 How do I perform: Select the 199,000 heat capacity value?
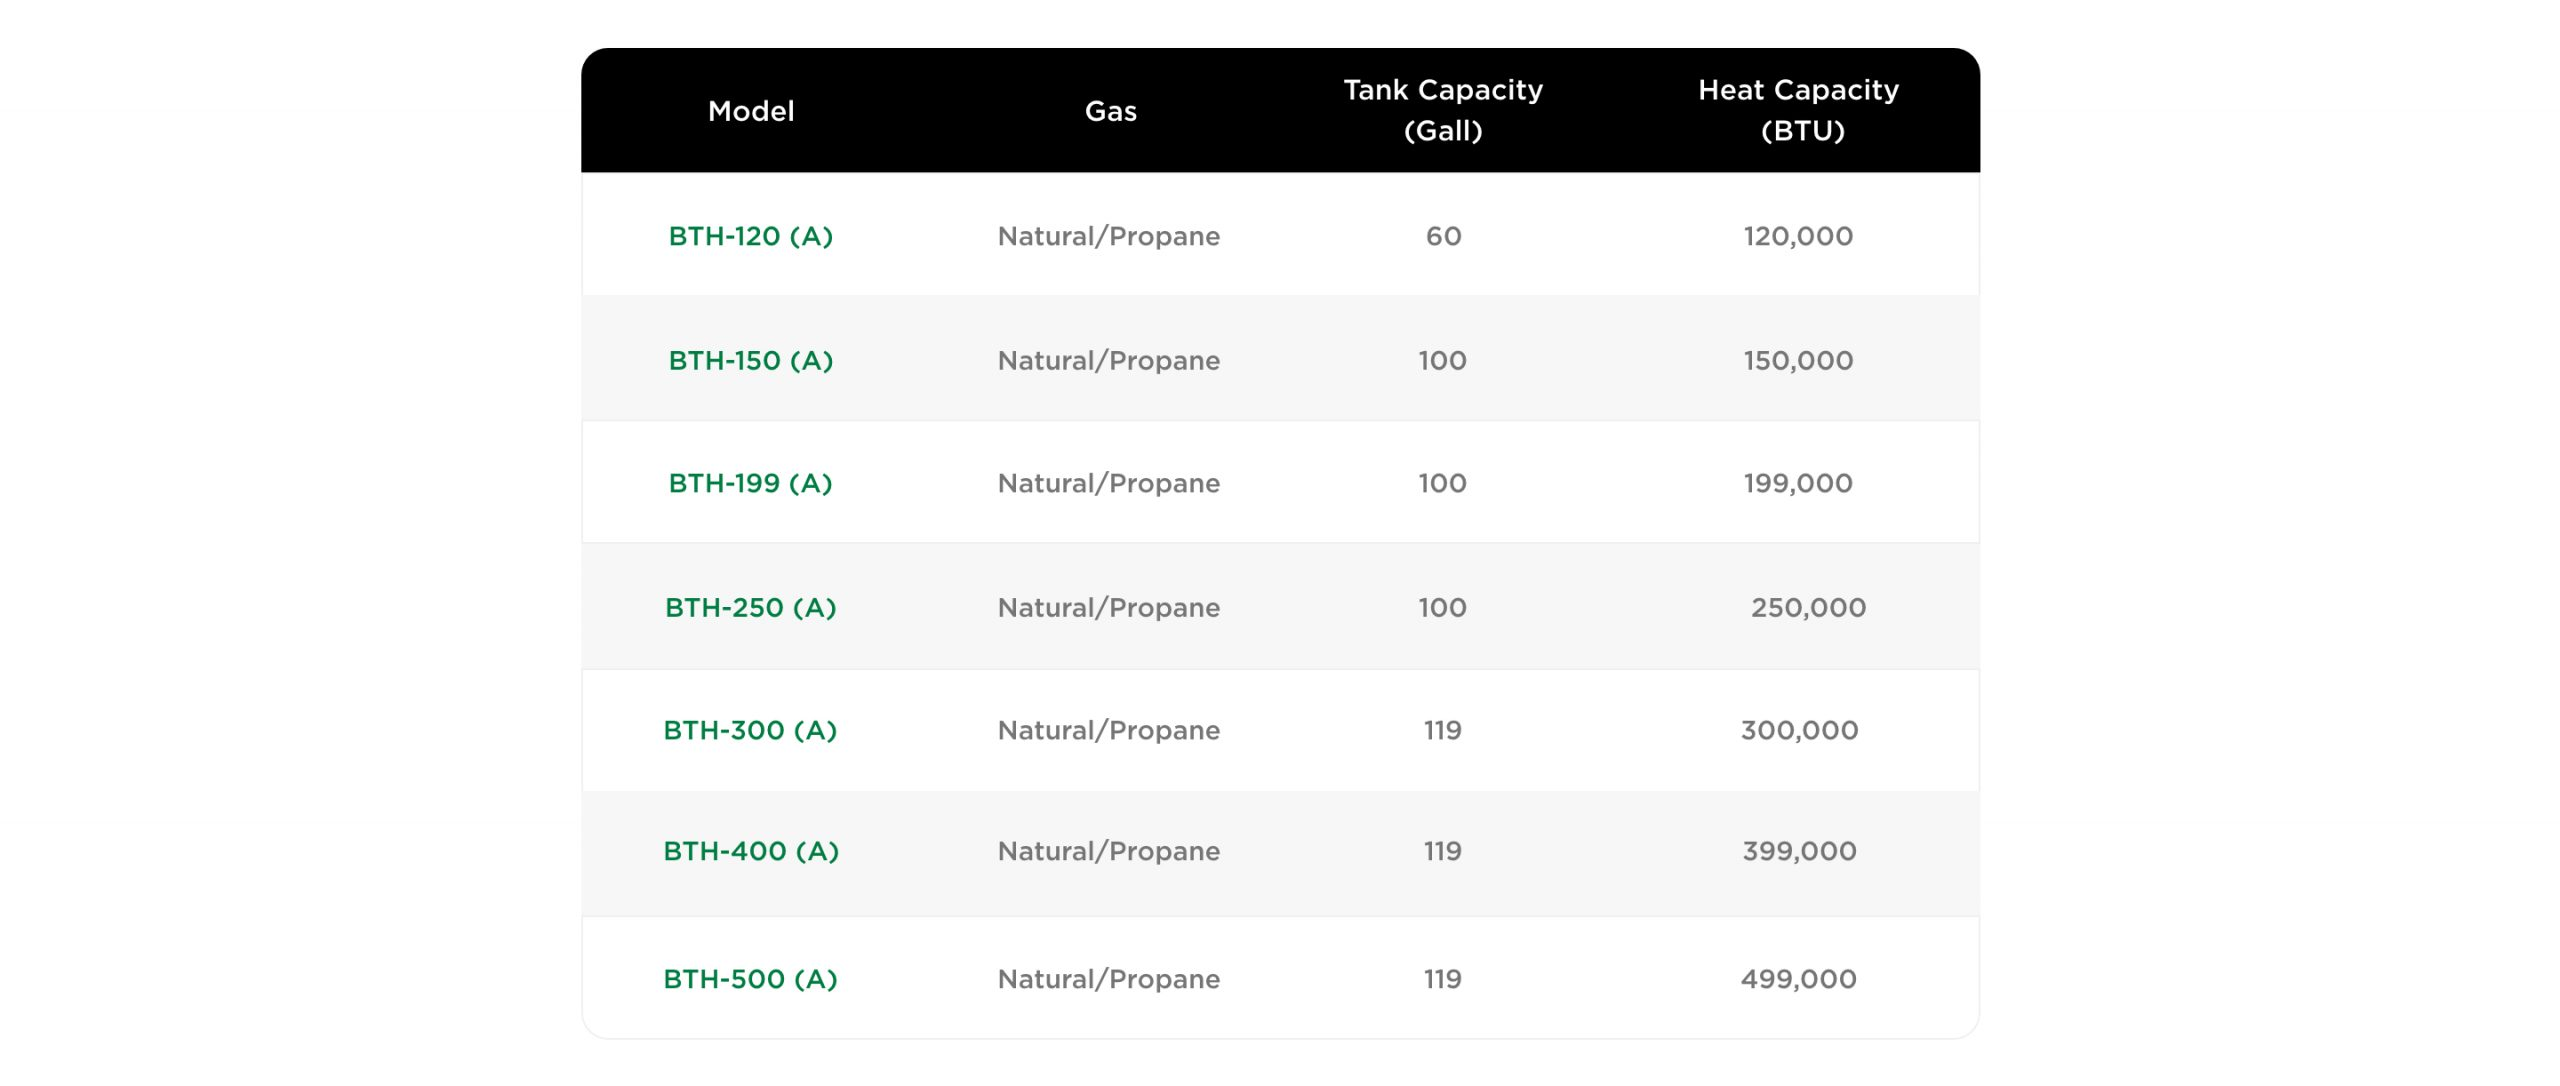point(1798,483)
